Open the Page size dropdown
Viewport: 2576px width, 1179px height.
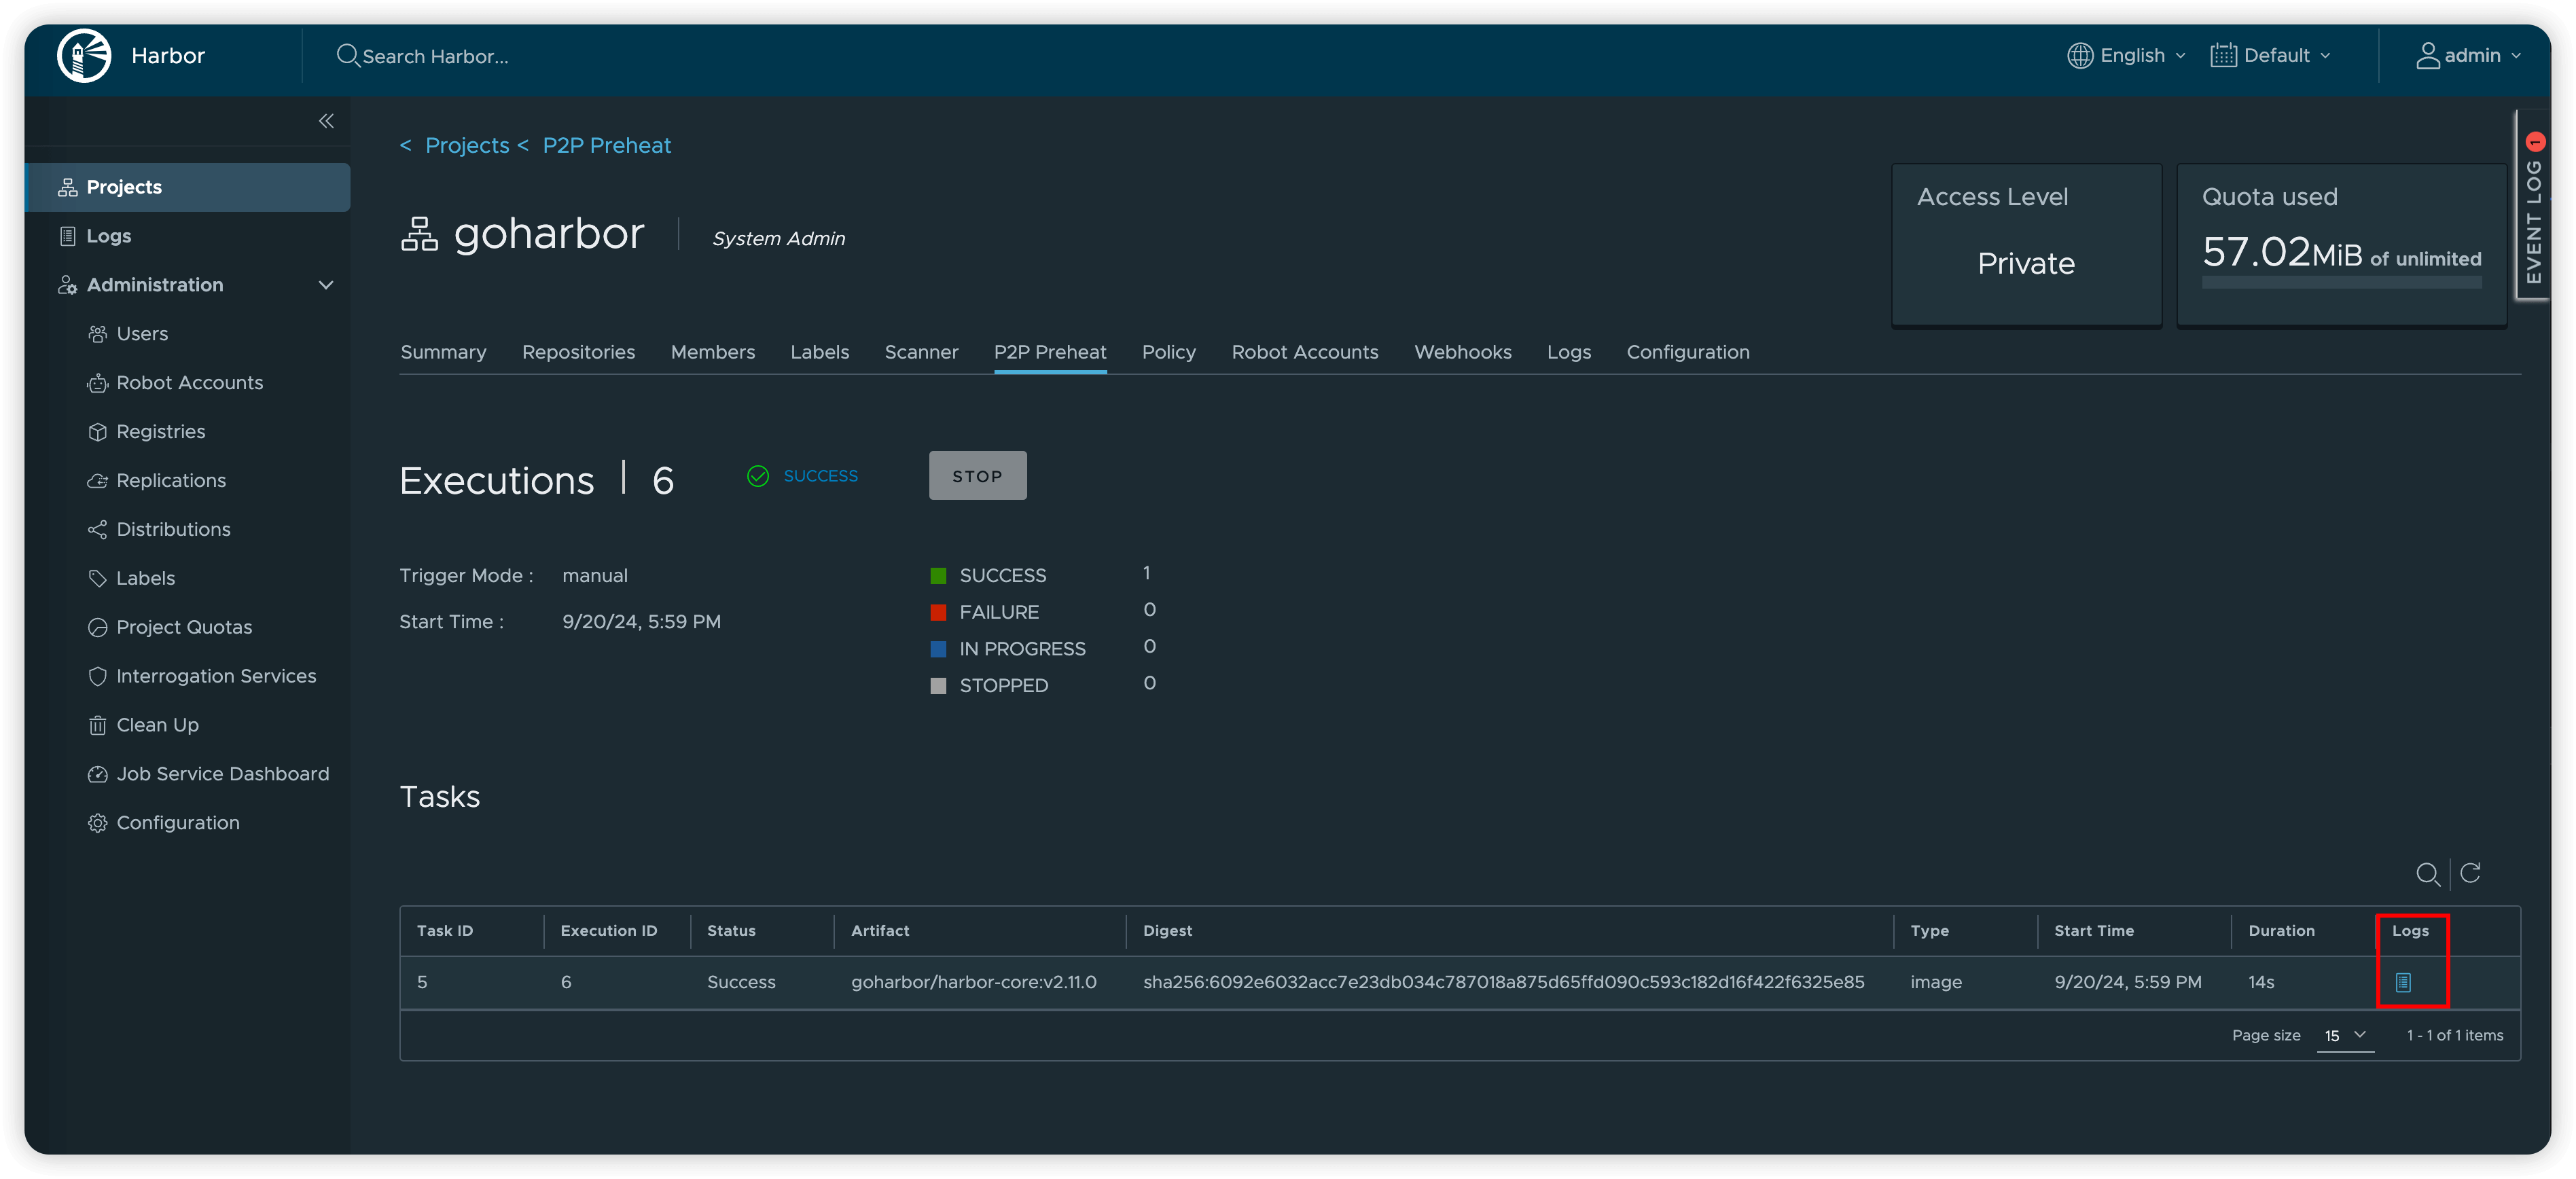(x=2344, y=1036)
